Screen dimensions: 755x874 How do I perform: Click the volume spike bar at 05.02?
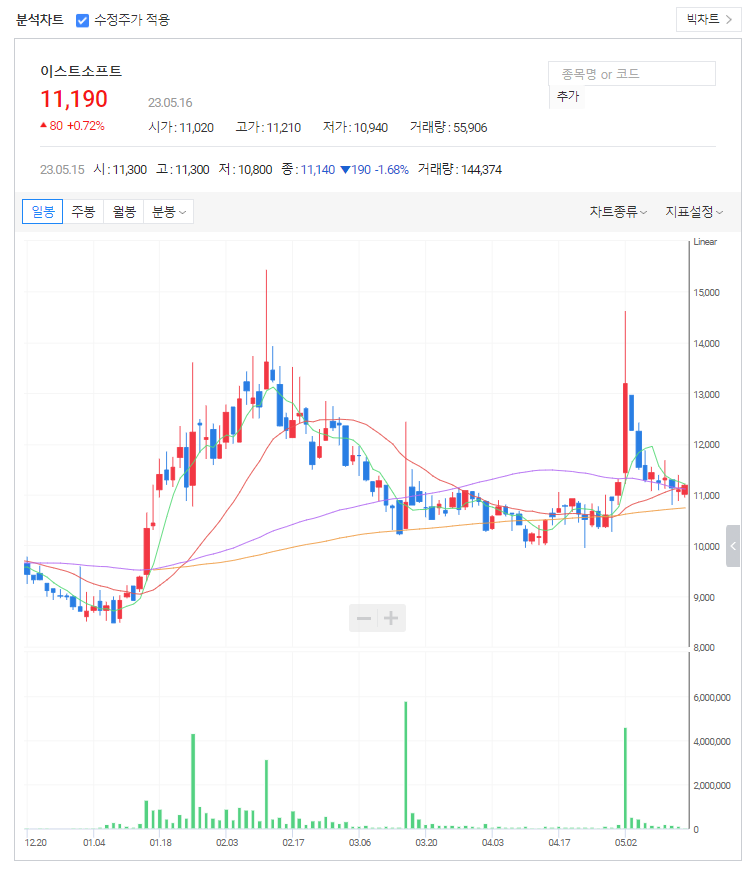coord(625,778)
